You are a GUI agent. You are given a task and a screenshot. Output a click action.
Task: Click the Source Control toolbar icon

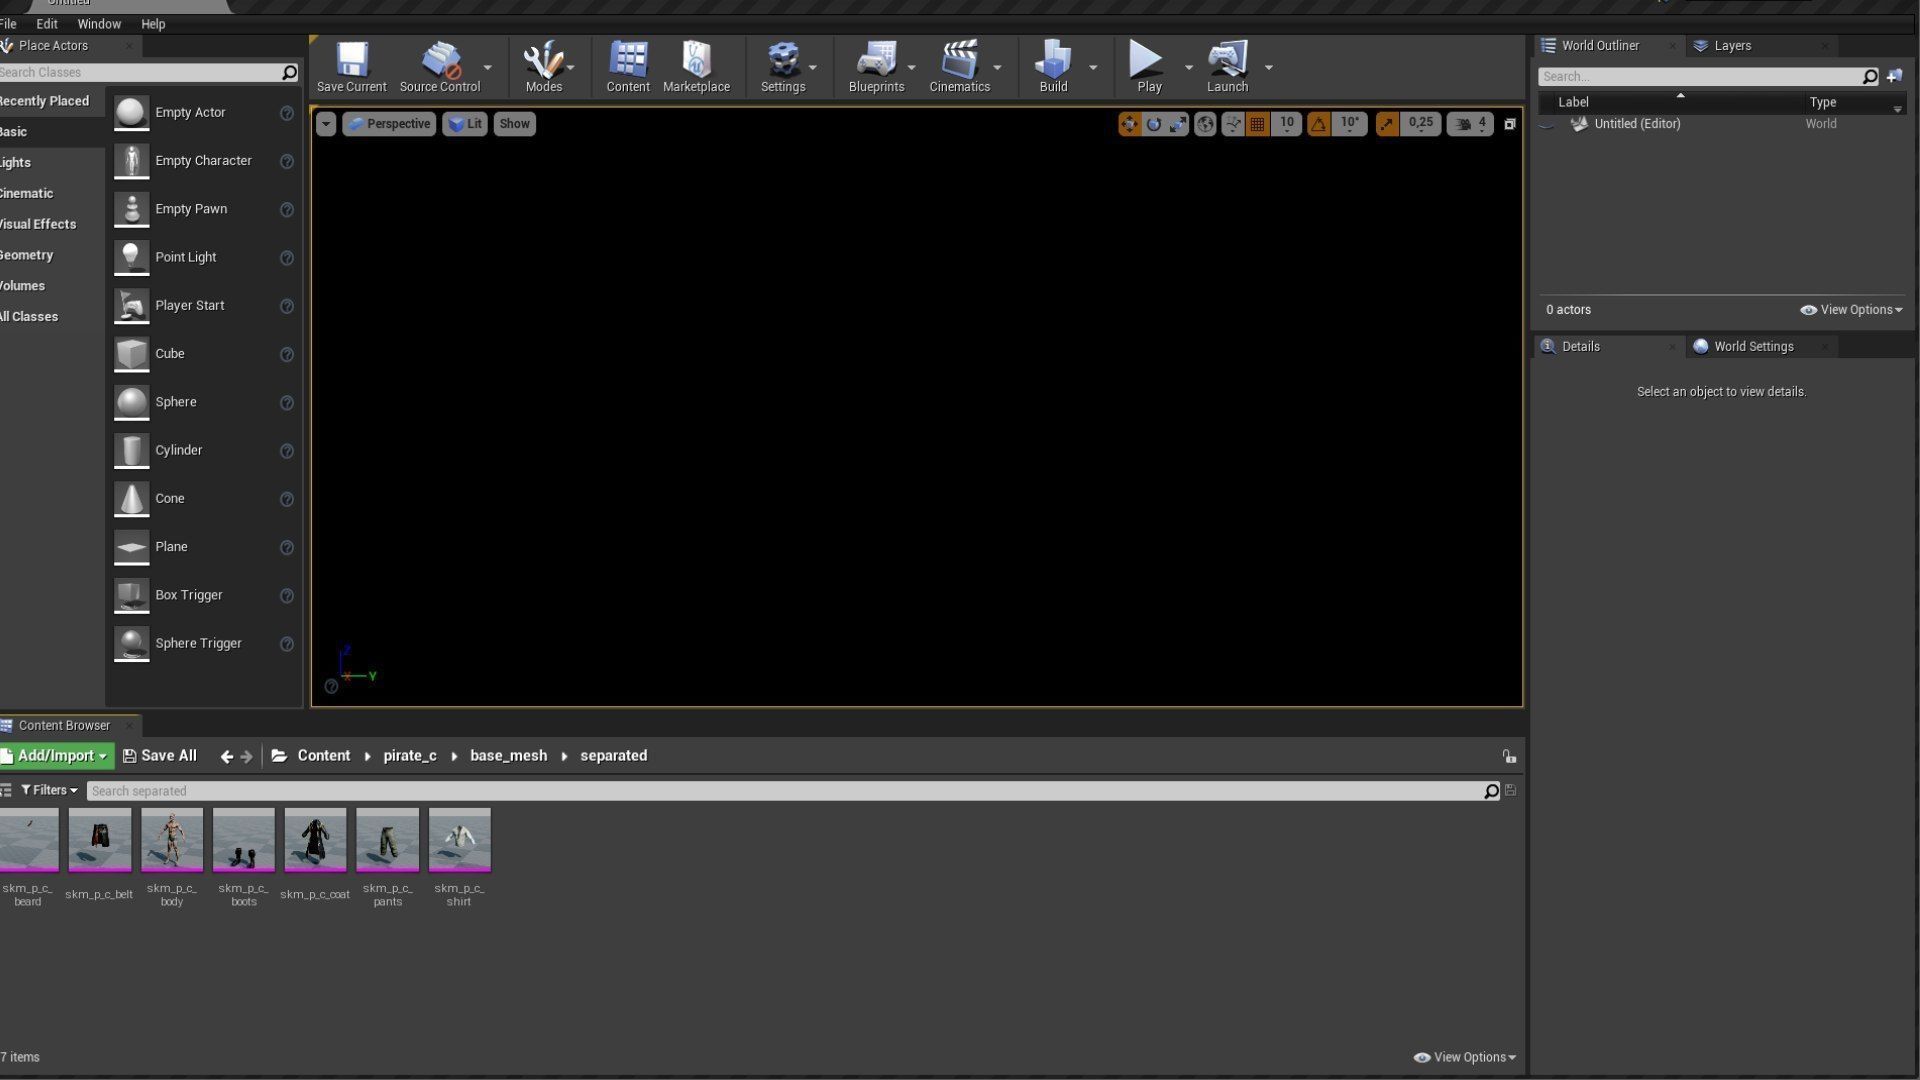coord(439,67)
